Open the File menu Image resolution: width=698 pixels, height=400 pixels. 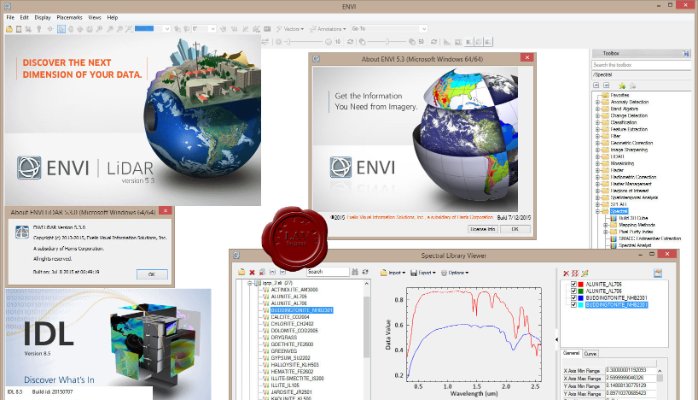10,17
